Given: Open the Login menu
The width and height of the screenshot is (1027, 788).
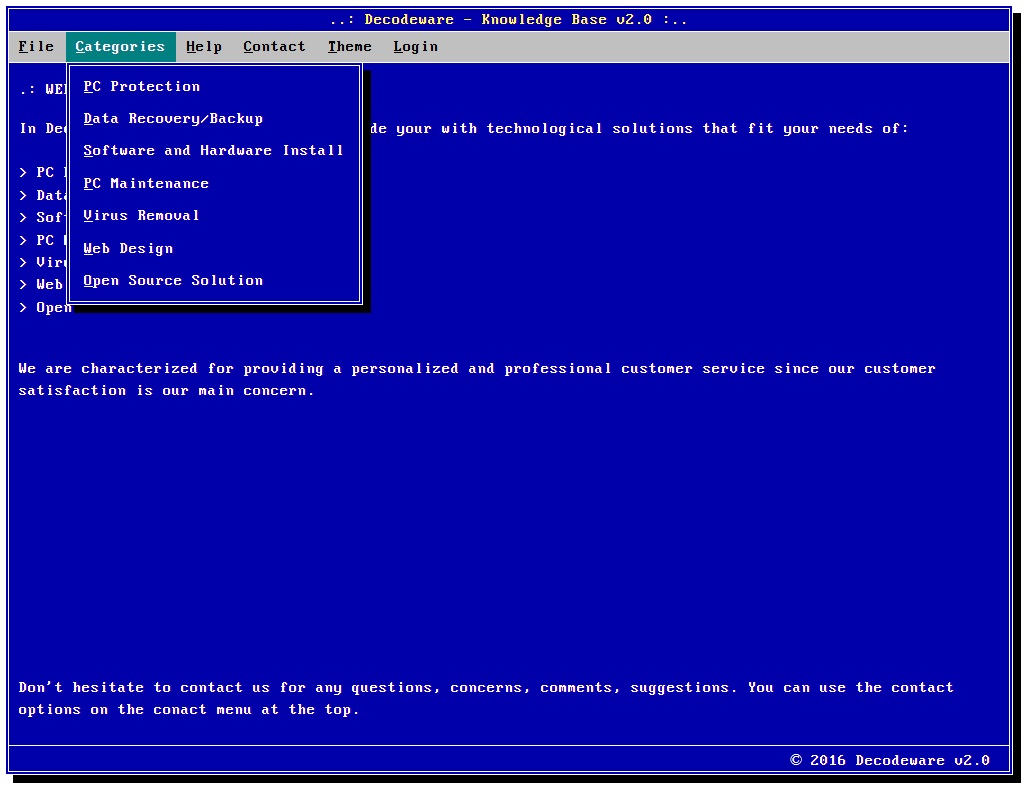Looking at the screenshot, I should tap(415, 47).
